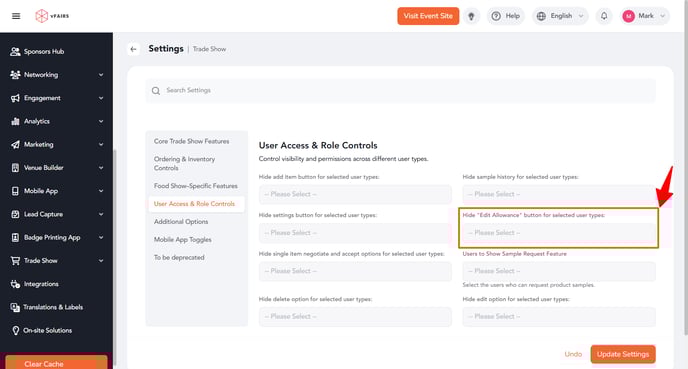Click the lightbulb tips icon
Viewport: 688px width, 369px height.
tap(471, 16)
